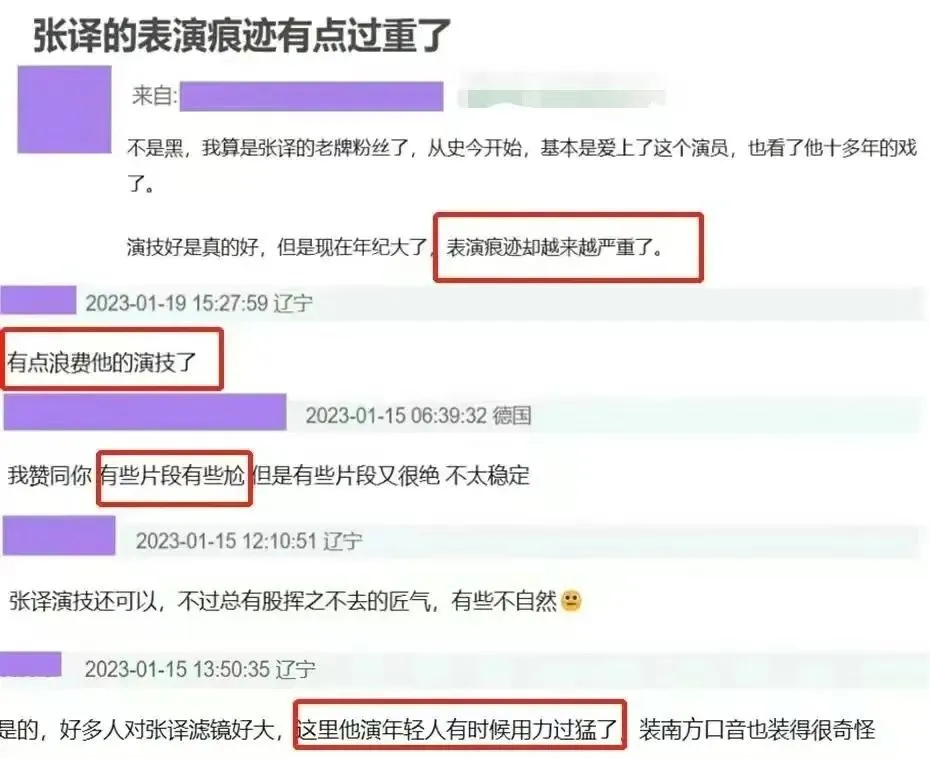Image resolution: width=930 pixels, height=758 pixels.
Task: Select comment starting with 张译演技还可以
Action: pyautogui.click(x=295, y=601)
